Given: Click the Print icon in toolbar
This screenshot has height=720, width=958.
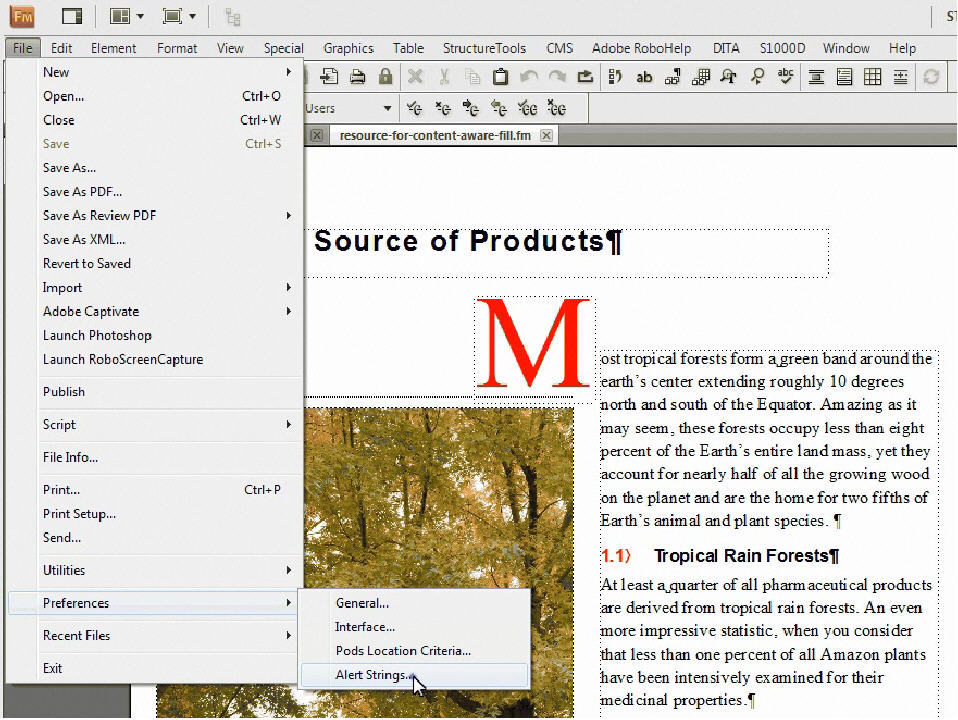Looking at the screenshot, I should [x=357, y=77].
